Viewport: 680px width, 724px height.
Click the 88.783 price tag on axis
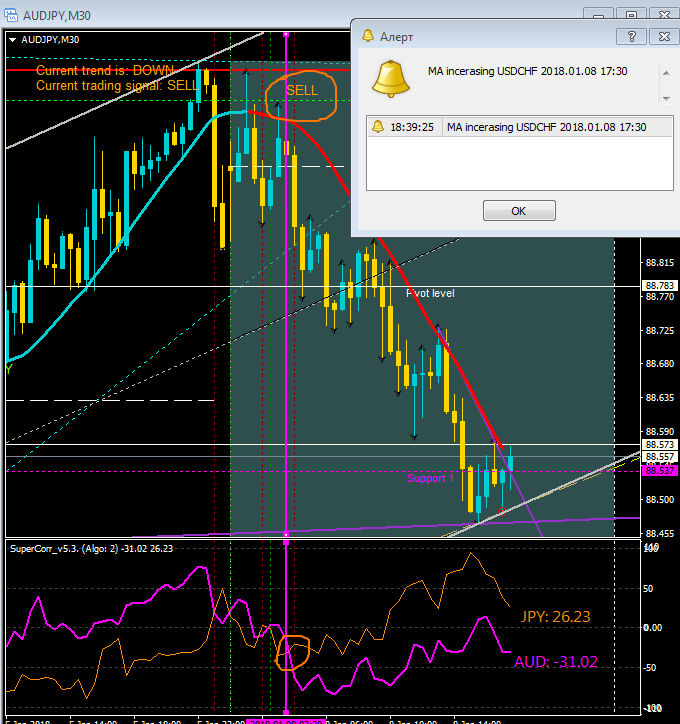point(660,286)
